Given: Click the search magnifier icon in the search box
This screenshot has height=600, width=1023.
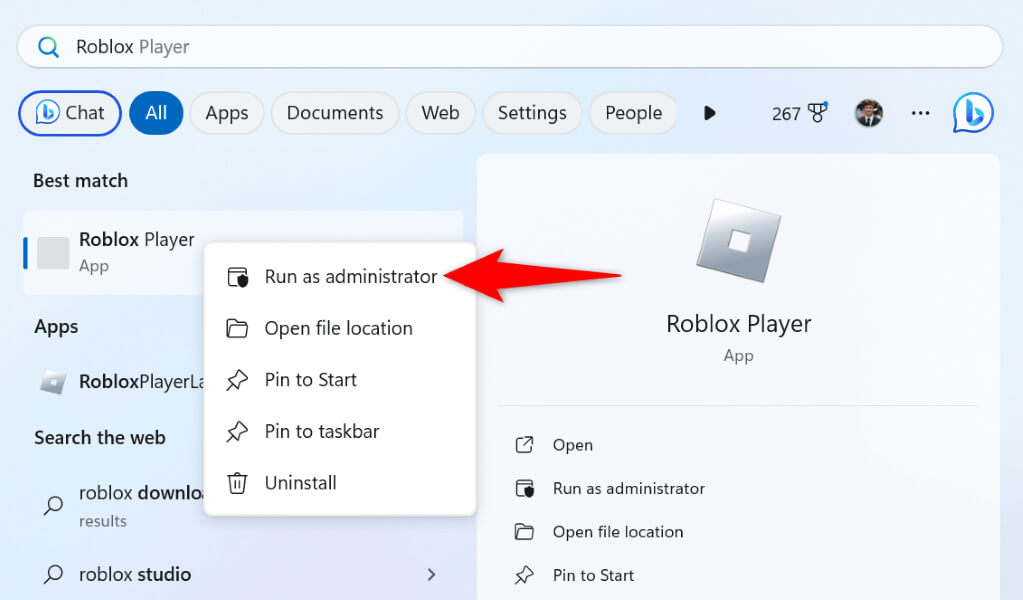Looking at the screenshot, I should [48, 47].
